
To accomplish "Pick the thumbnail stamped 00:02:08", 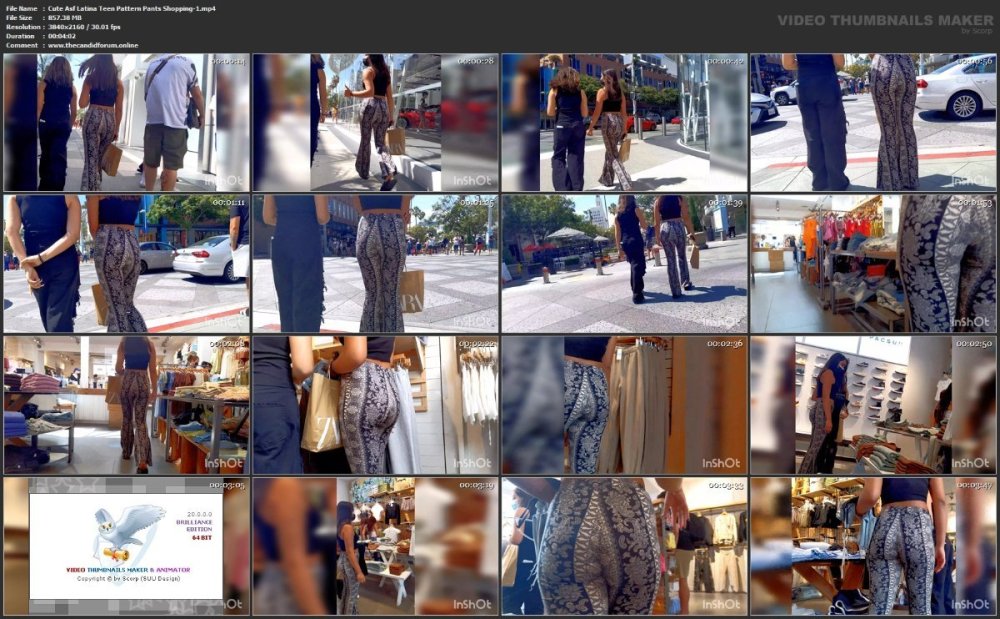I will [x=126, y=405].
